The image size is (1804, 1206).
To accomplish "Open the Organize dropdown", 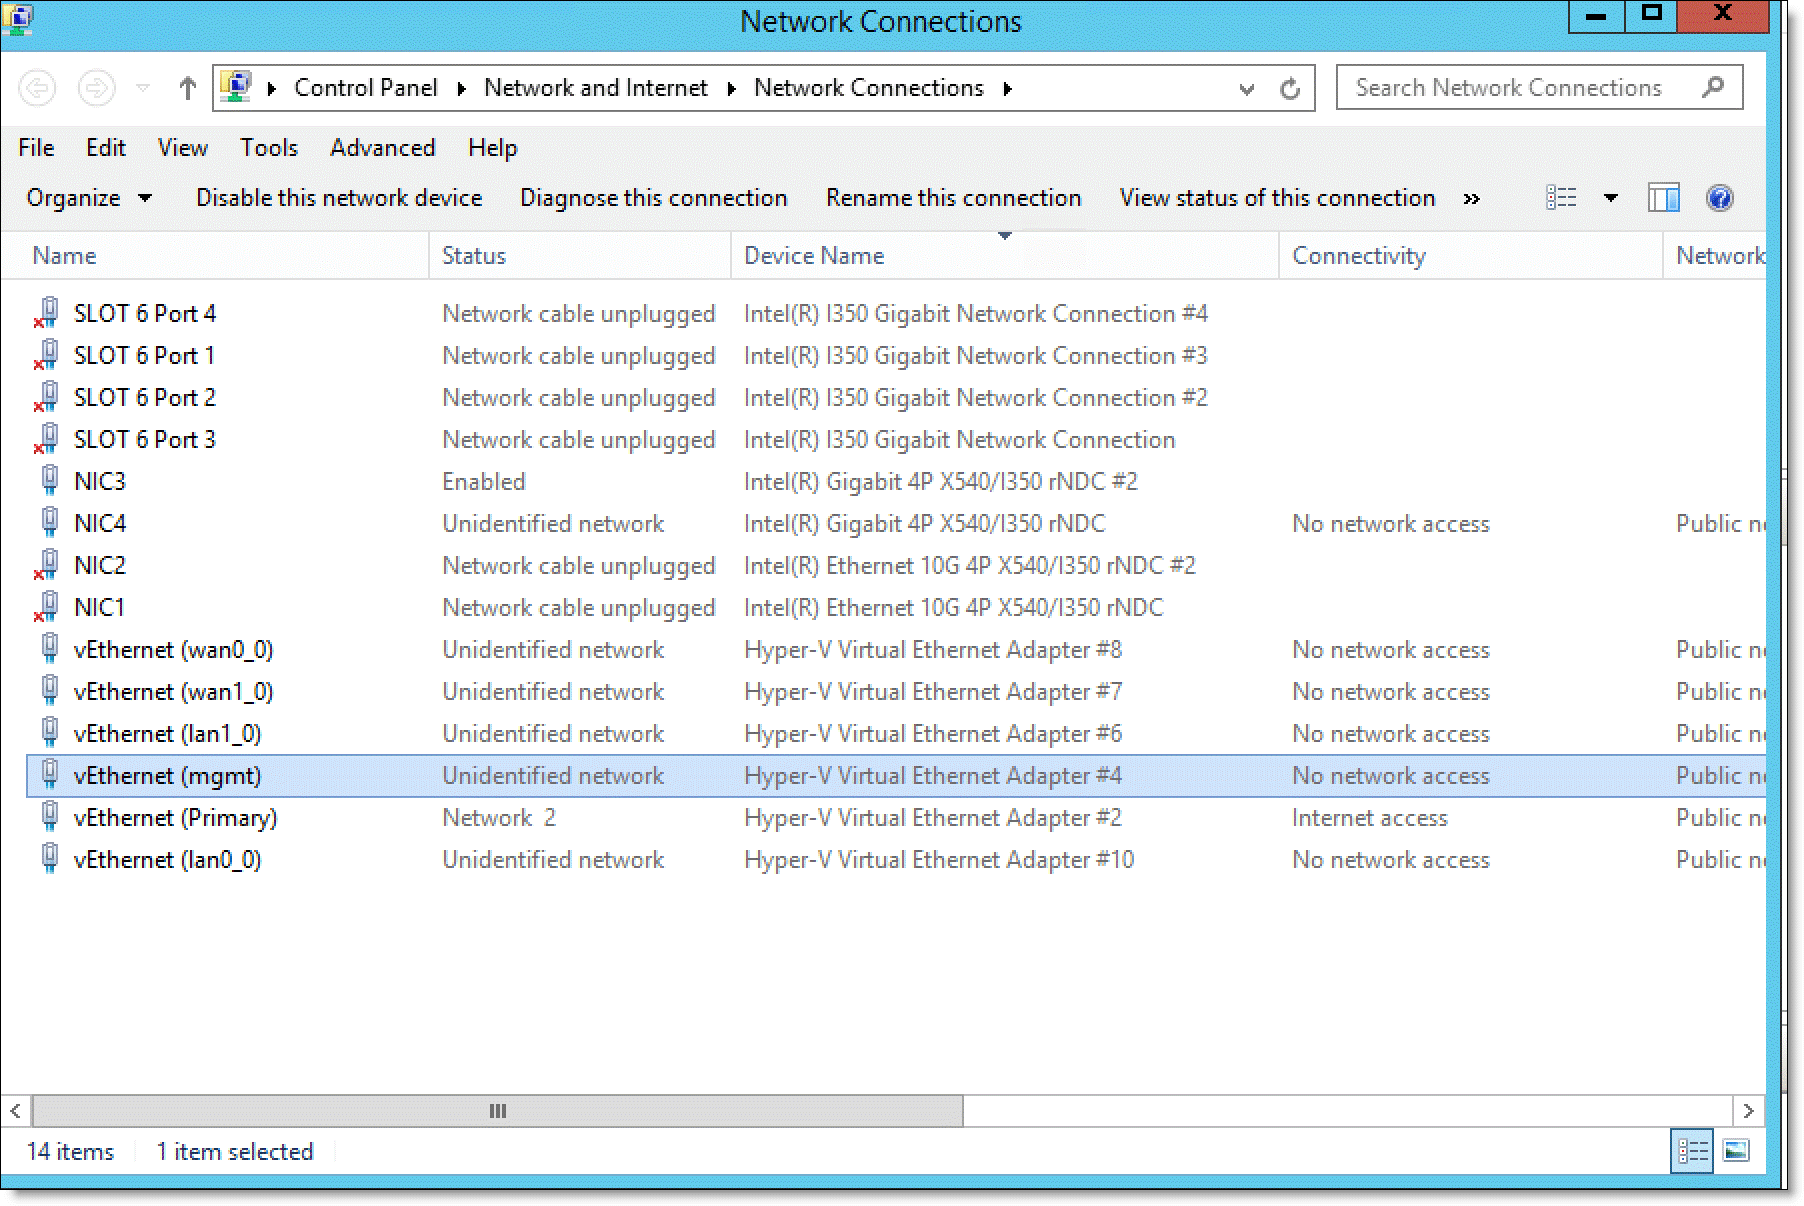I will point(89,198).
